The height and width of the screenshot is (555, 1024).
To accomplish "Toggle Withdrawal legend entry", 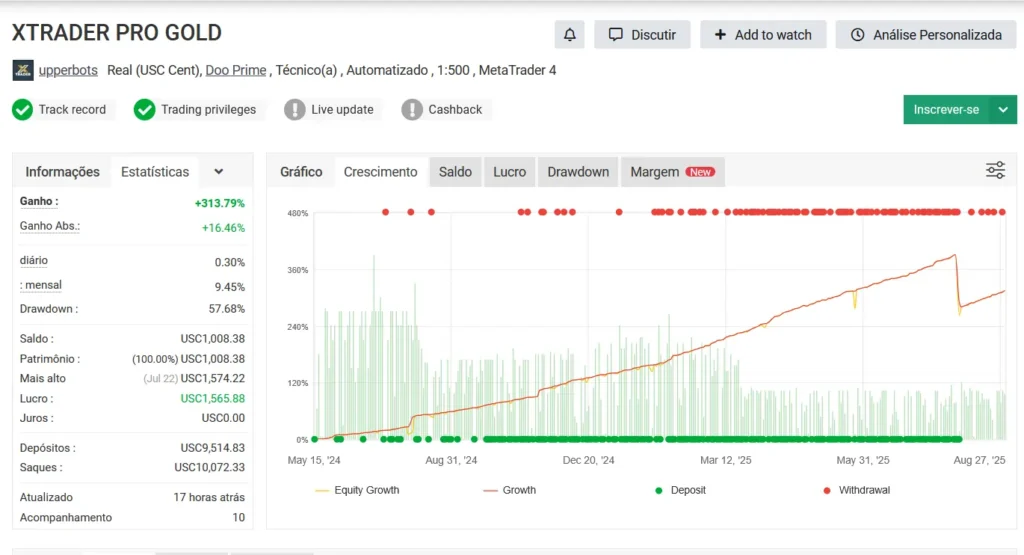I will (856, 490).
